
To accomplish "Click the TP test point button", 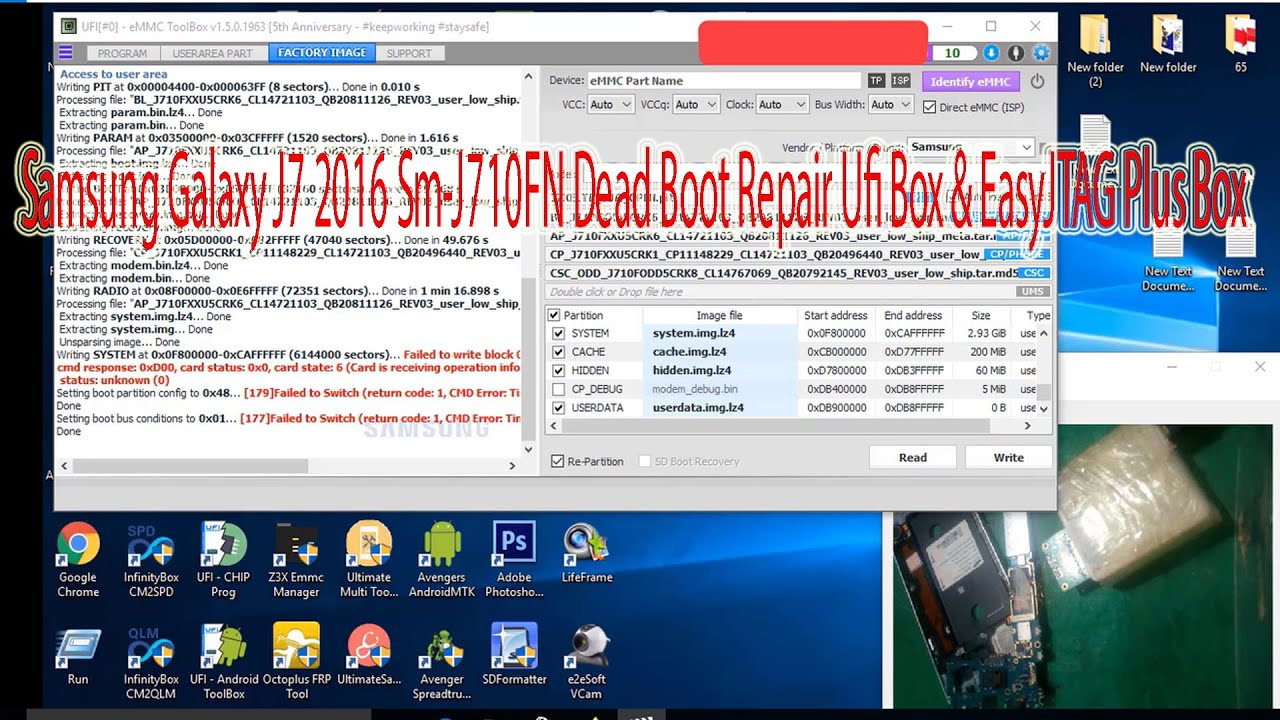I will pyautogui.click(x=876, y=81).
